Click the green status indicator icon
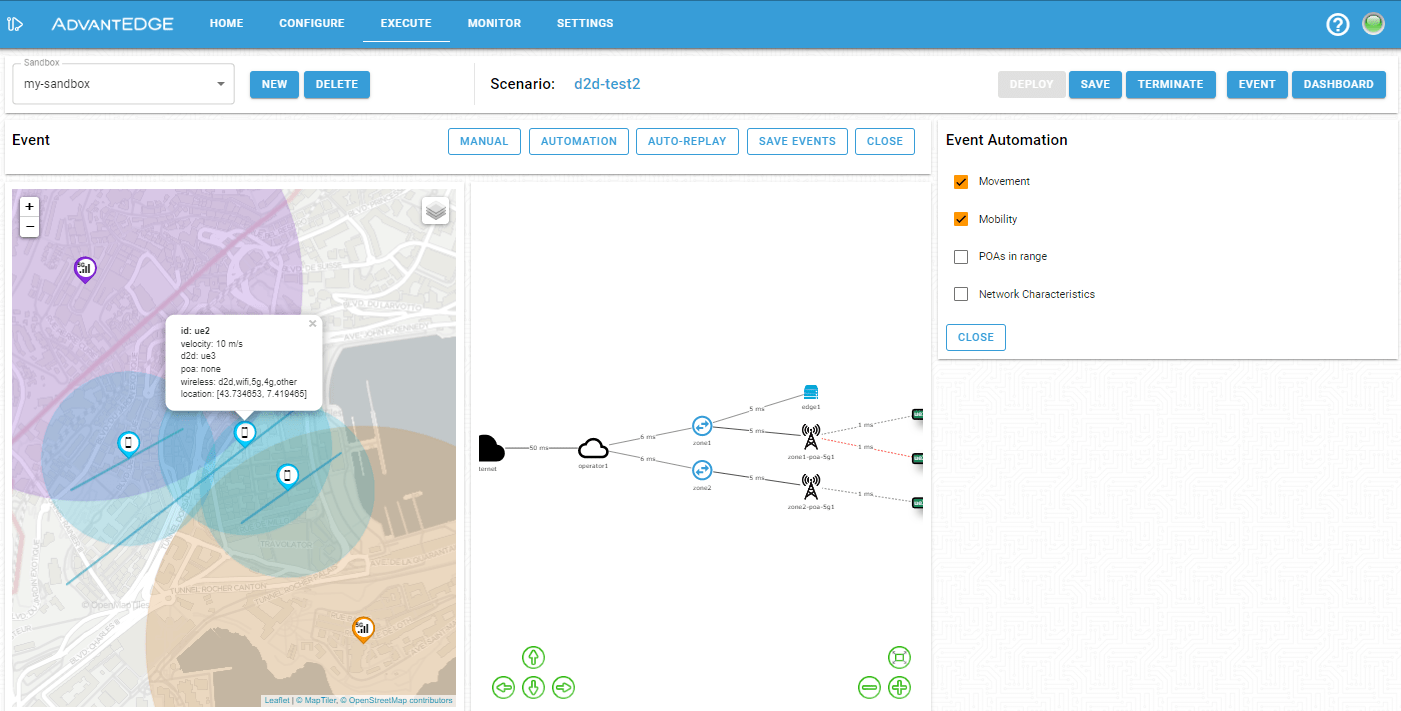The width and height of the screenshot is (1401, 711). (x=1373, y=23)
